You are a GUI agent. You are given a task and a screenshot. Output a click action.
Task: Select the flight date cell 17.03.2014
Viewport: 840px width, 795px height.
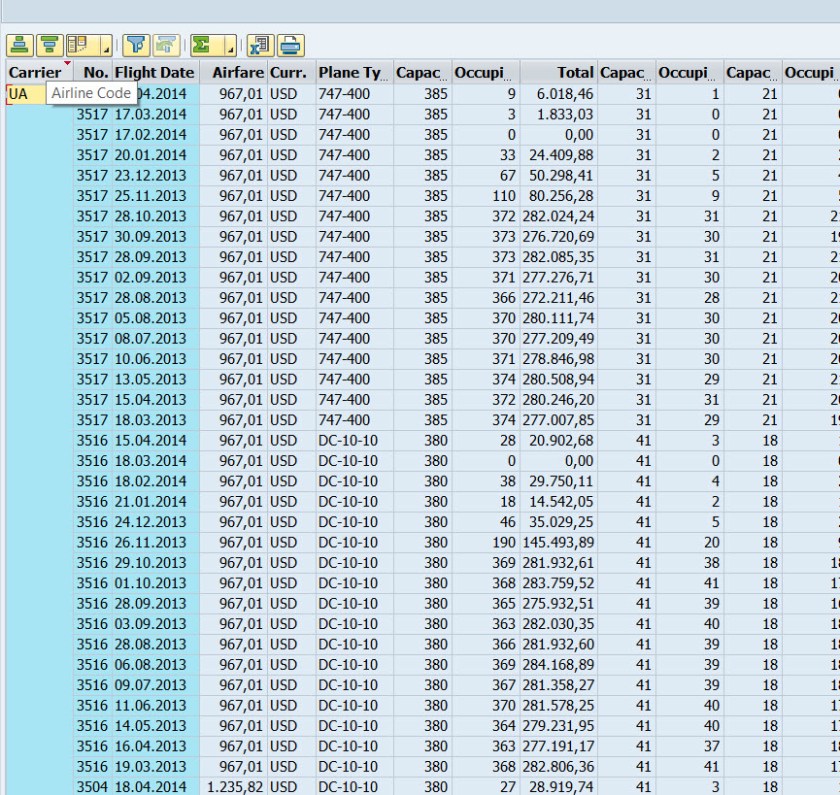pyautogui.click(x=150, y=114)
